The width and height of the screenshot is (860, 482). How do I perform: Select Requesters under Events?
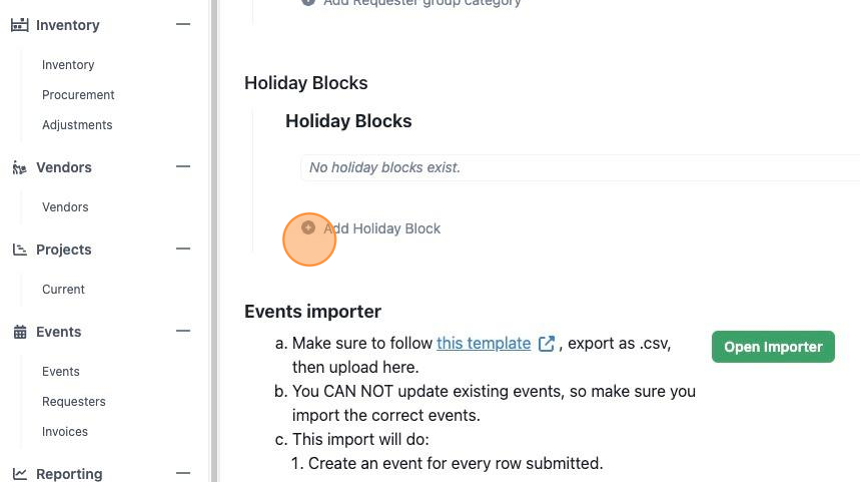tap(74, 402)
